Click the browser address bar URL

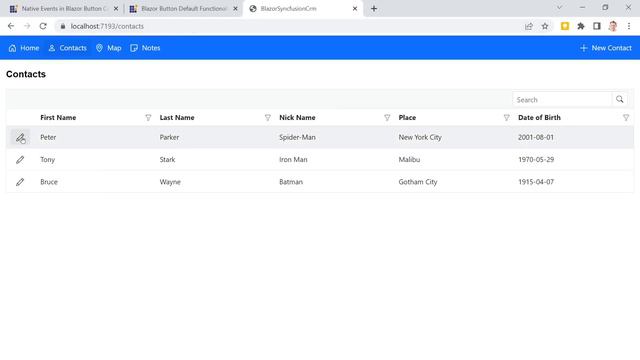tap(107, 26)
